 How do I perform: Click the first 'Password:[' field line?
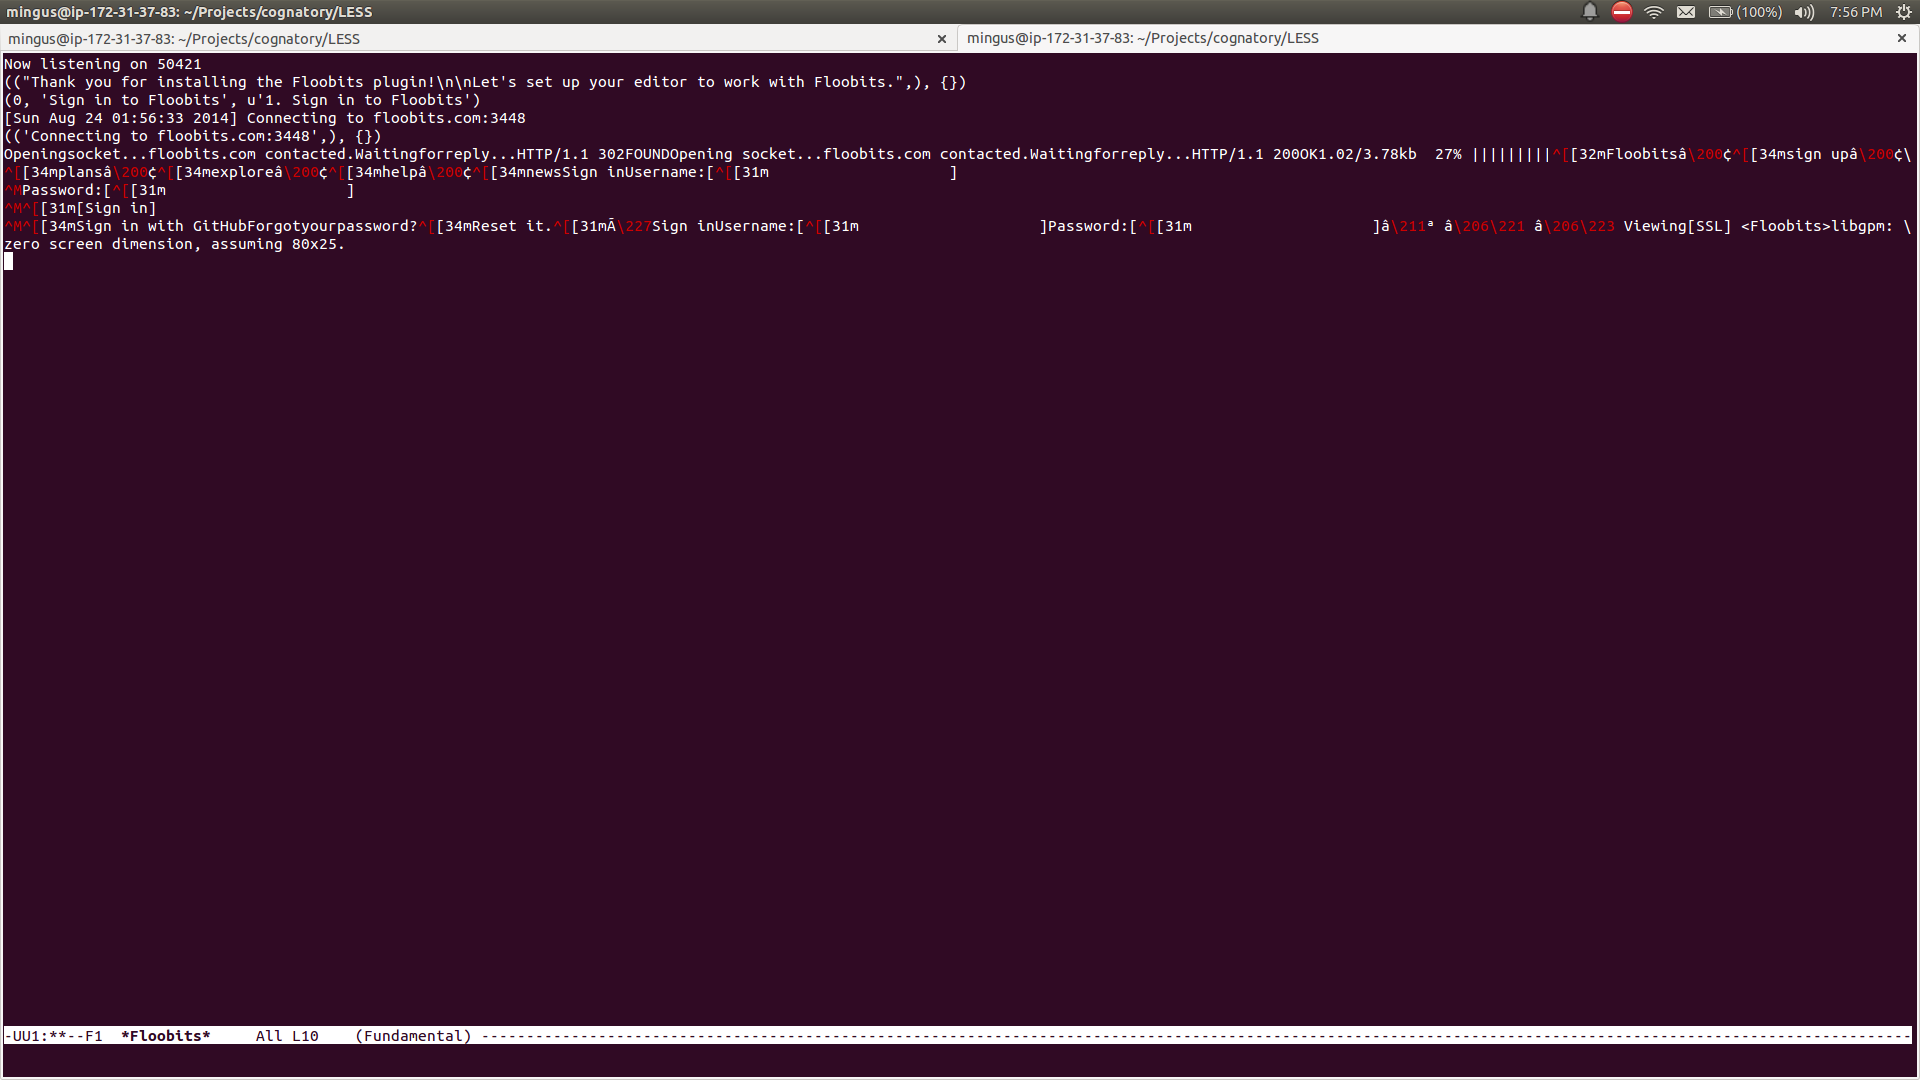(x=180, y=190)
